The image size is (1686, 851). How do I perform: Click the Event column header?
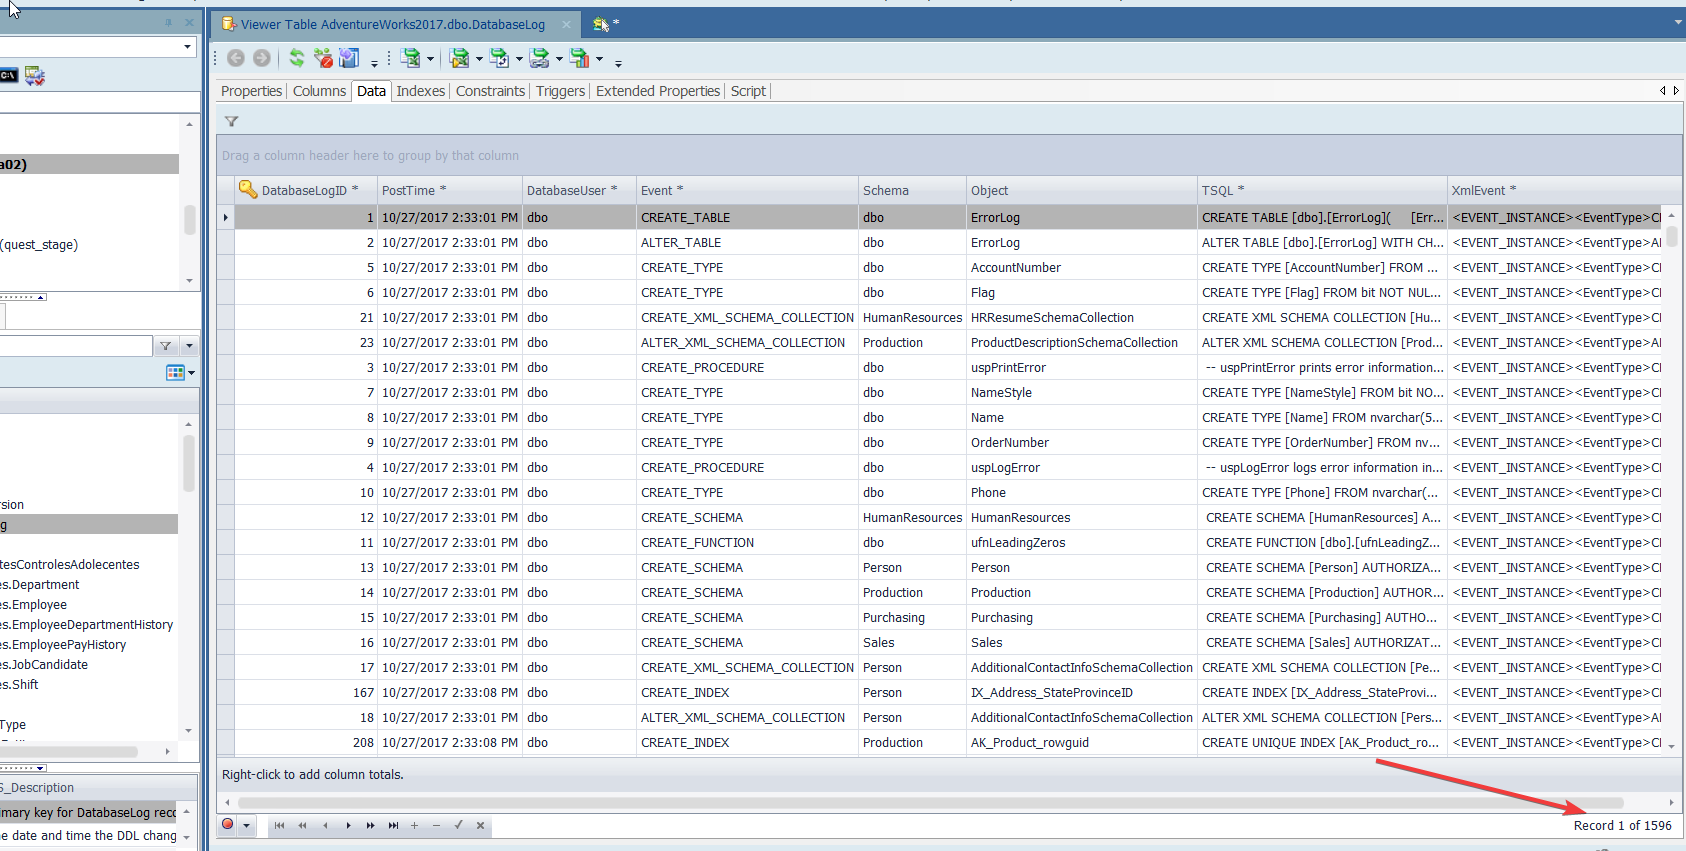(657, 190)
